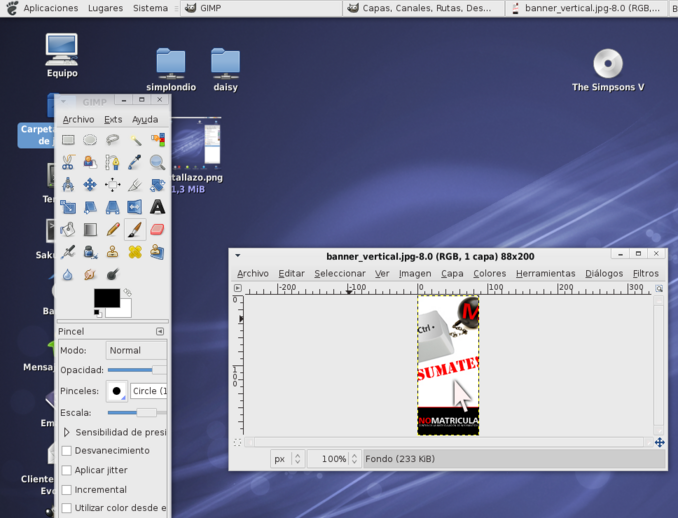Open the Archivo menu in image window
This screenshot has width=678, height=518.
(253, 273)
